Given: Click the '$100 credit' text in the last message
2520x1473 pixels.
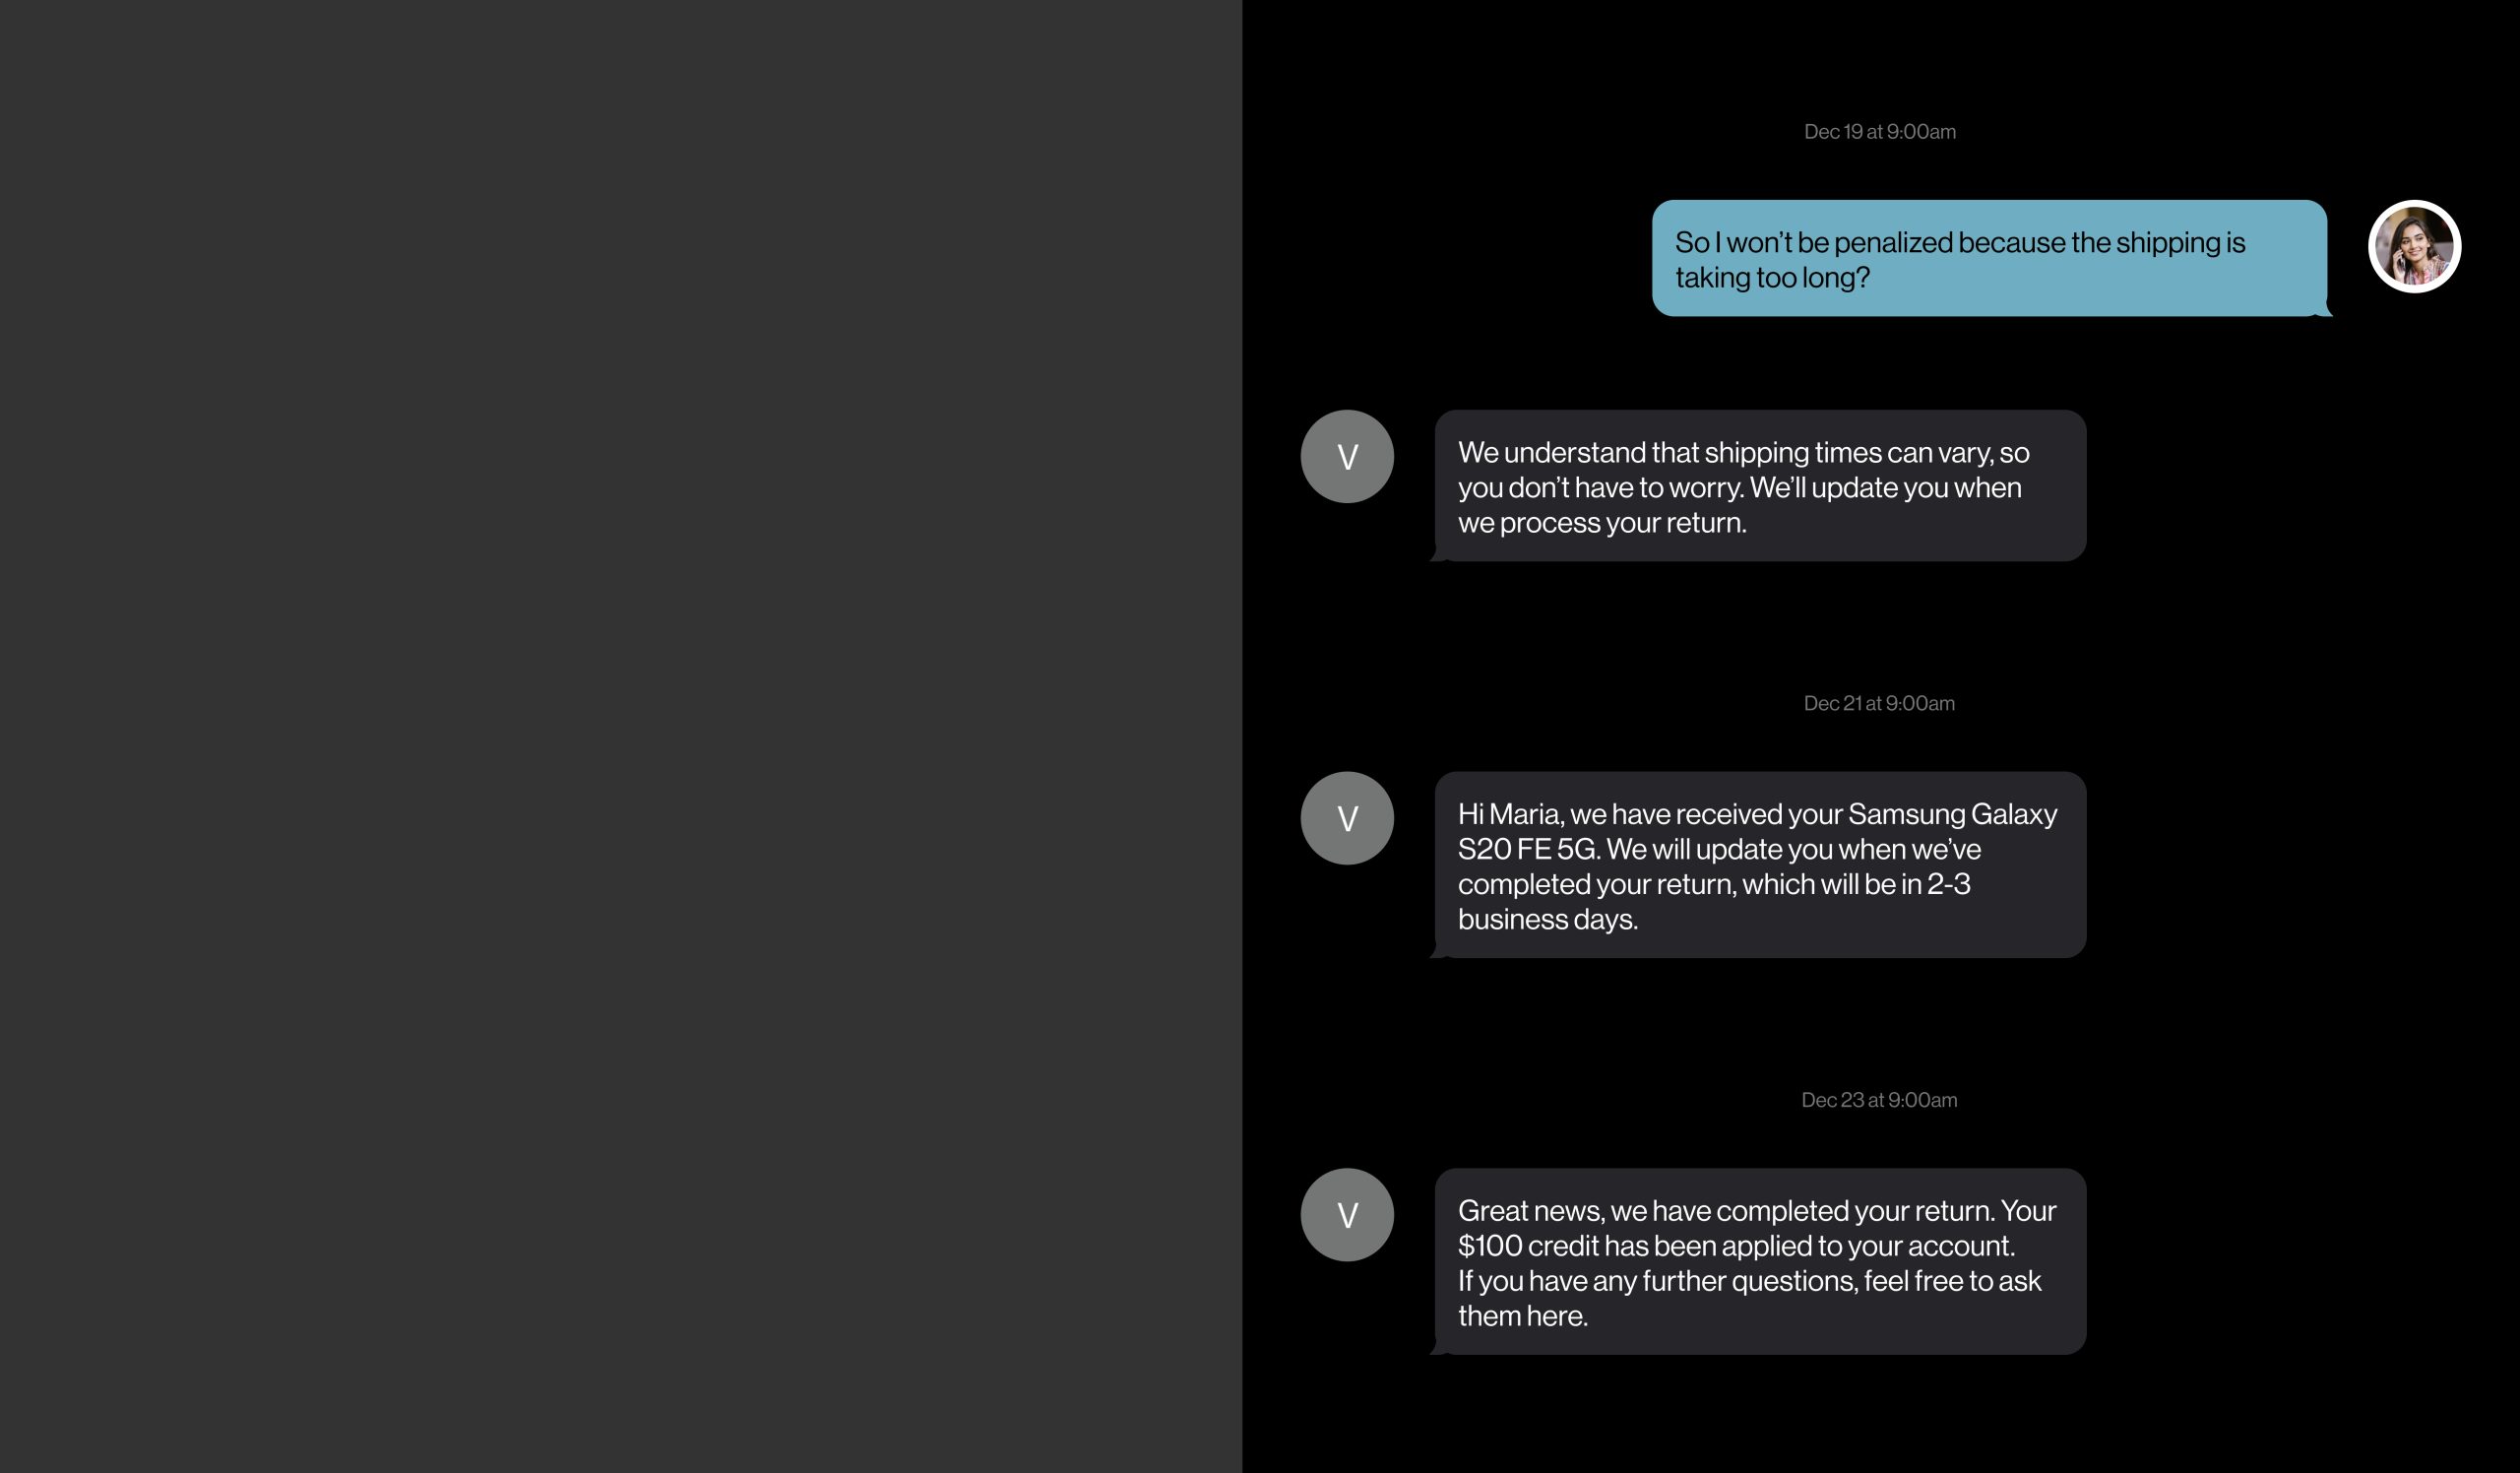Looking at the screenshot, I should pos(1523,1246).
